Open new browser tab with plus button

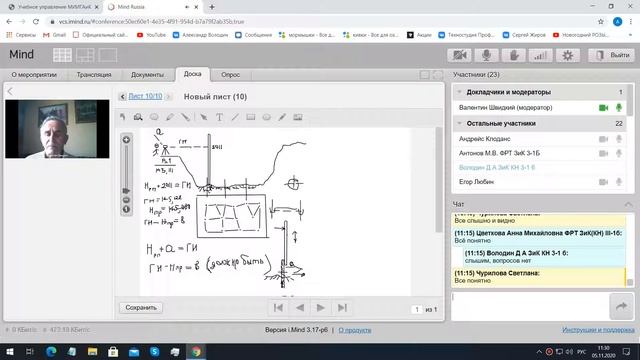click(212, 7)
